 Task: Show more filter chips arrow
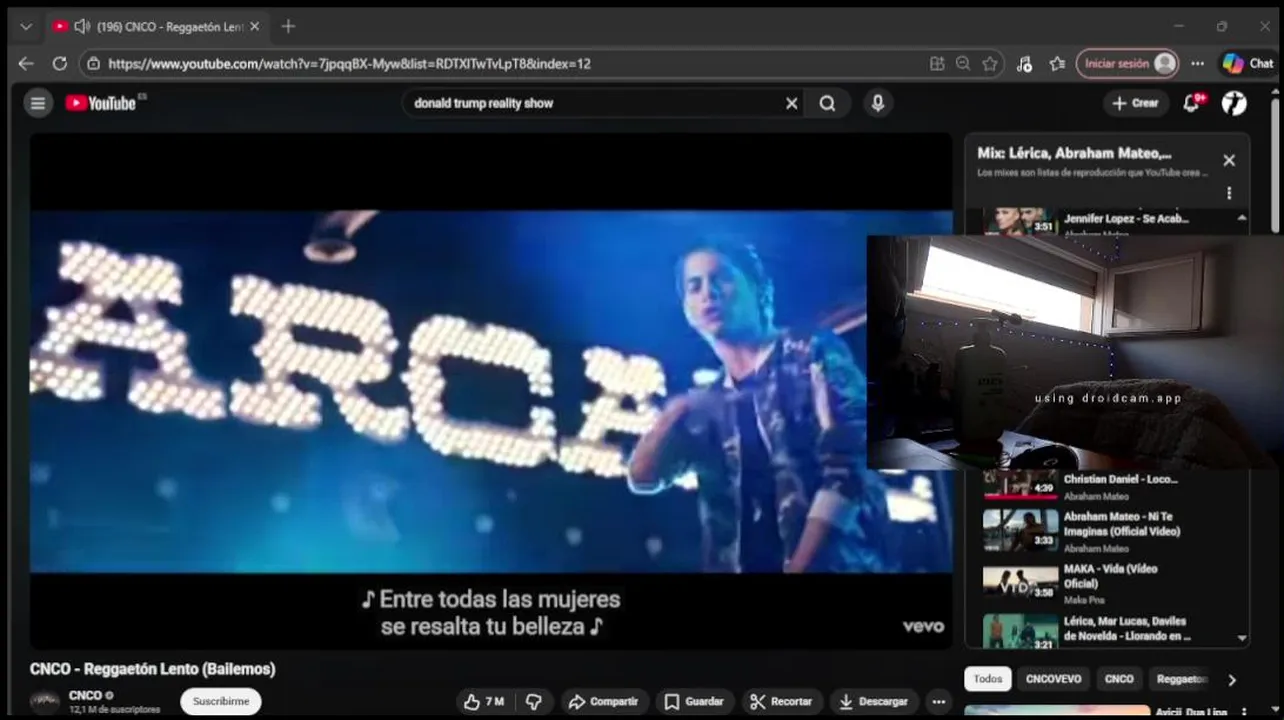(x=1232, y=680)
